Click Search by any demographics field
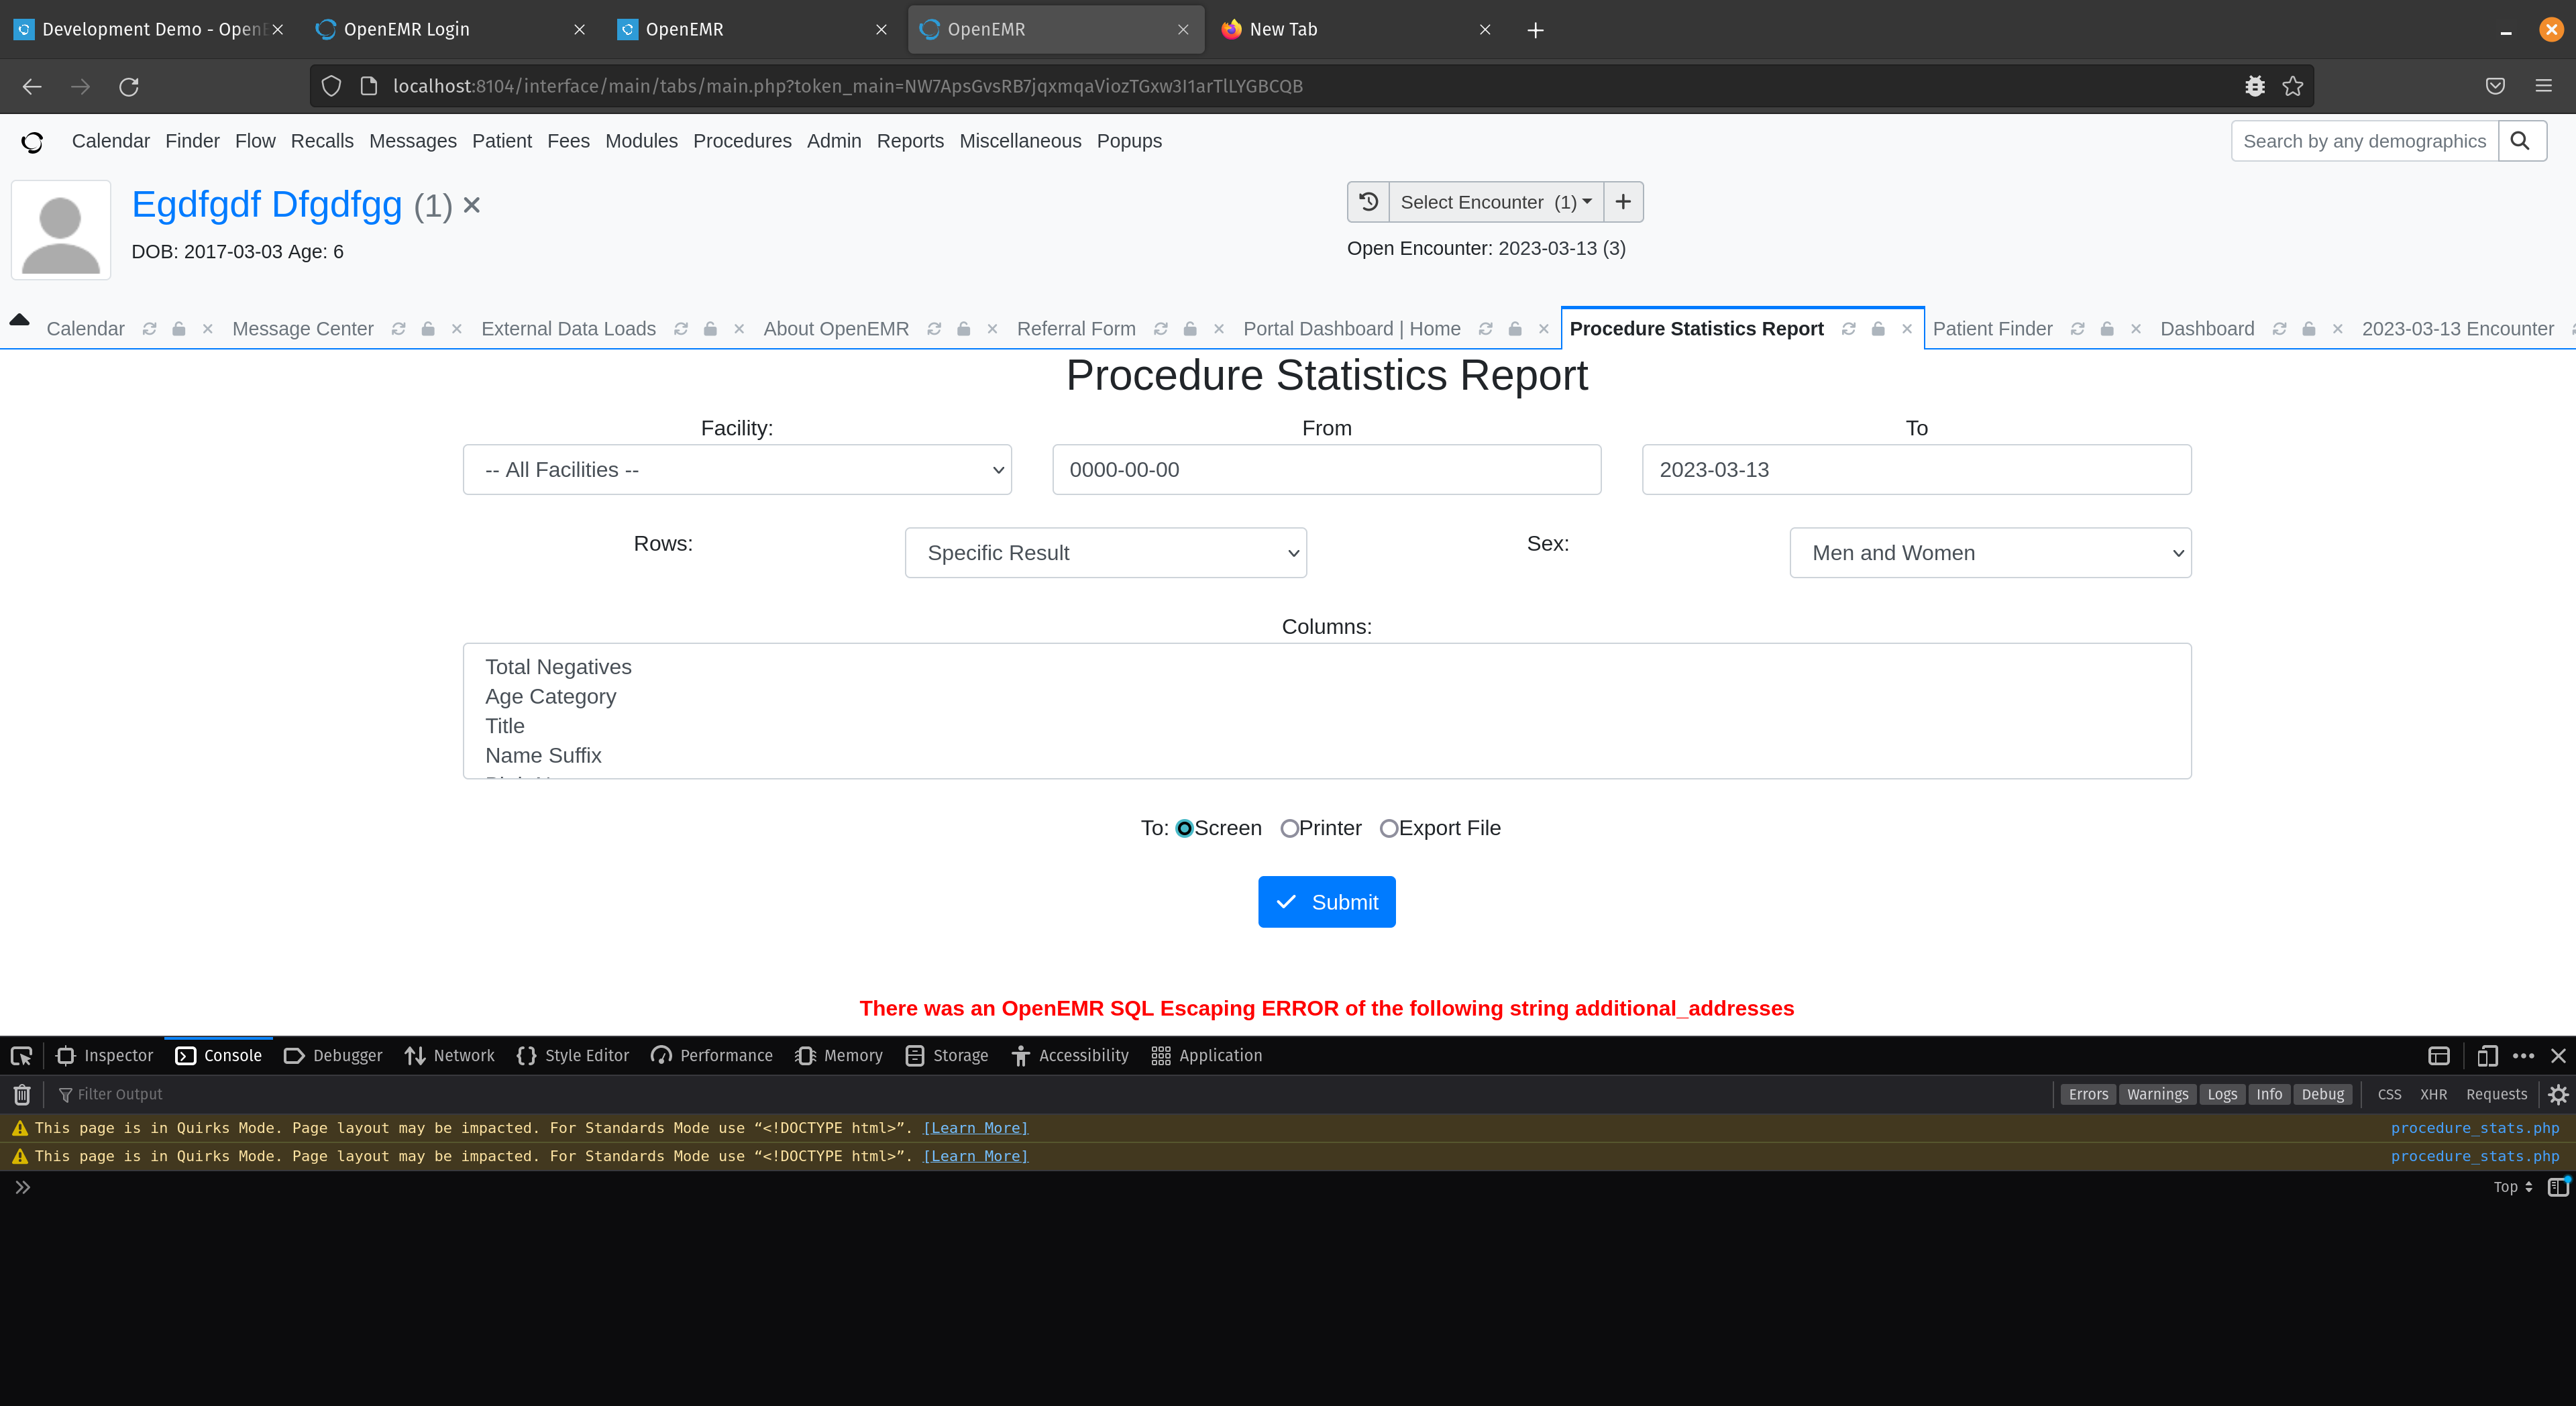 [2364, 141]
